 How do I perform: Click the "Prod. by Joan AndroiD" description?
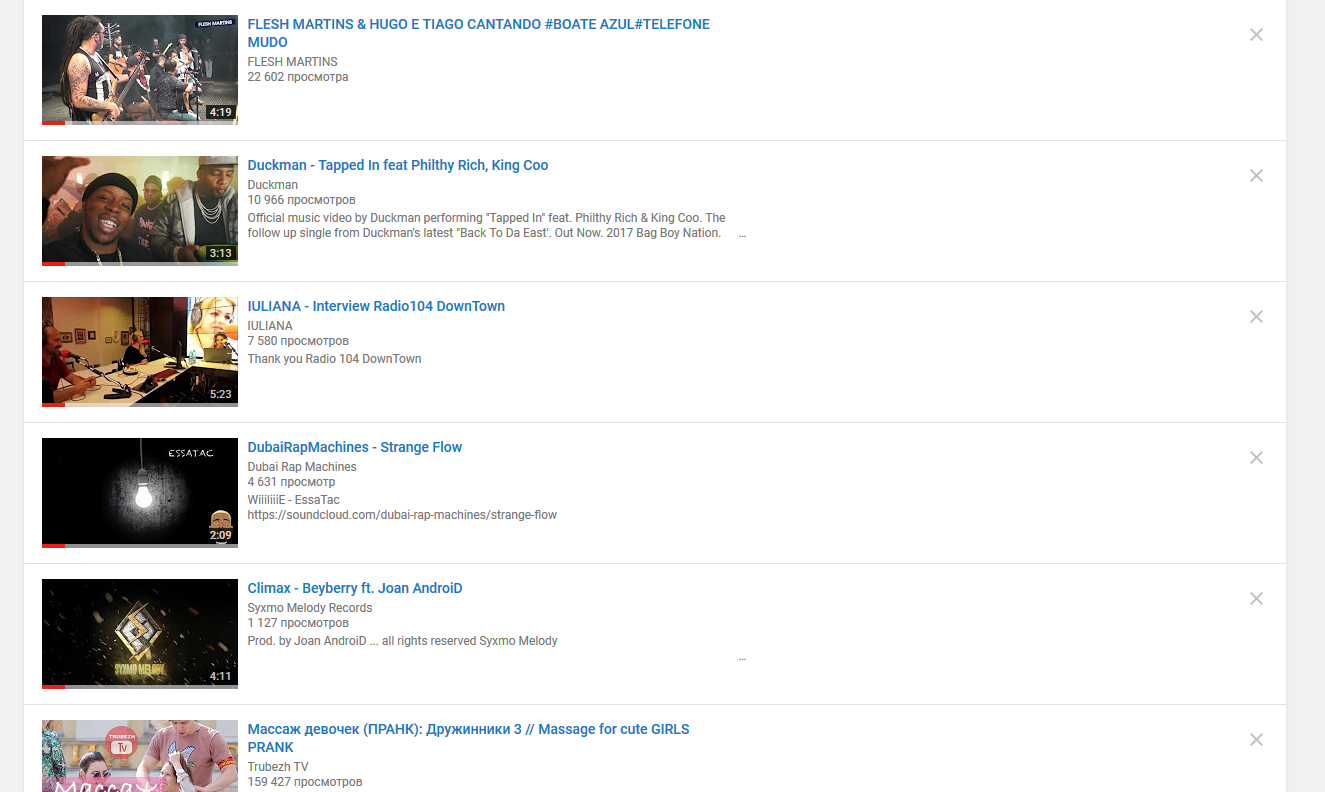point(403,641)
